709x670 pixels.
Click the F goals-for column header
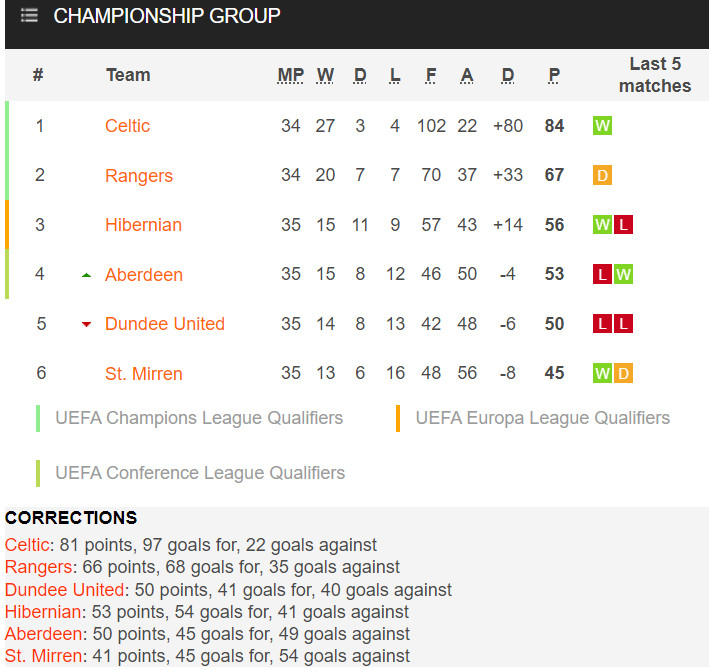(431, 75)
